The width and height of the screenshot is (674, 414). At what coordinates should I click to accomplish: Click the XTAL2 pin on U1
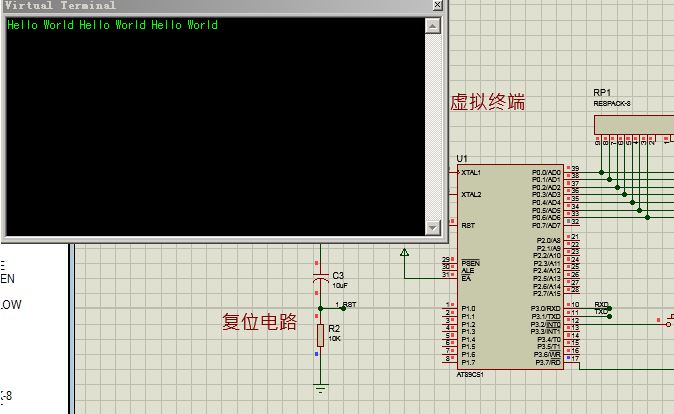click(471, 195)
